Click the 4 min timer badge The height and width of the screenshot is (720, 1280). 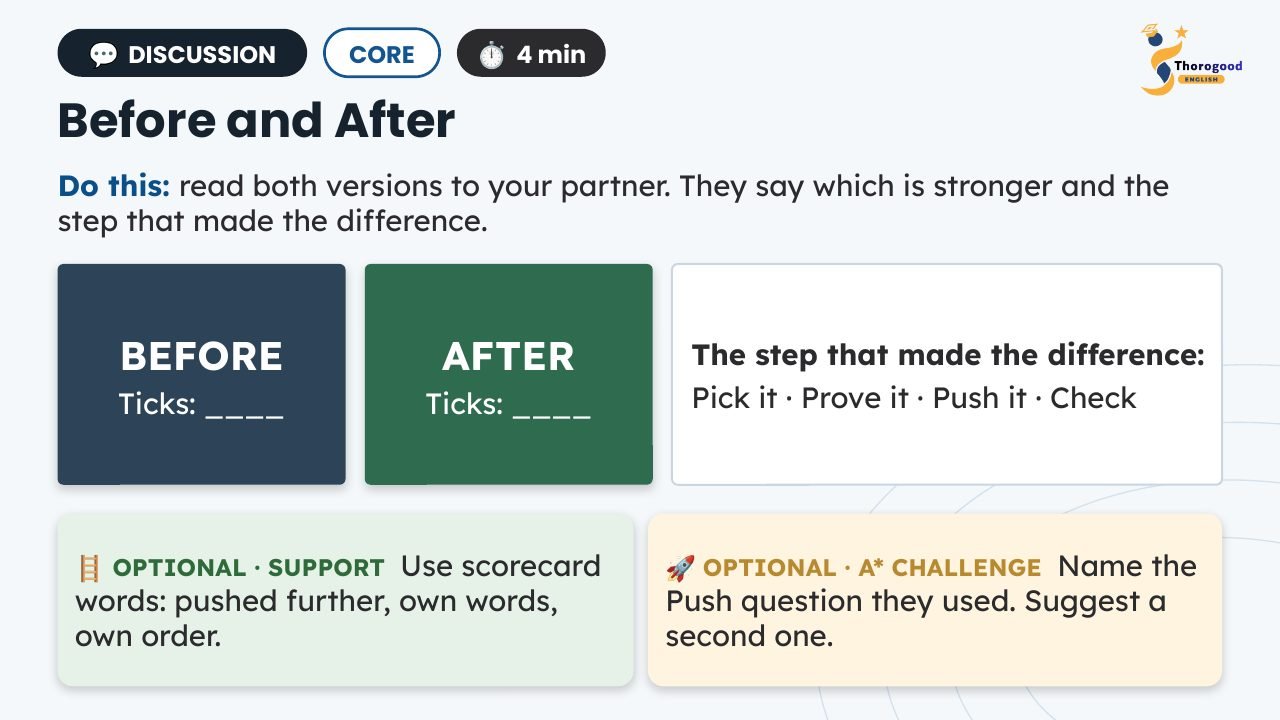click(x=531, y=53)
